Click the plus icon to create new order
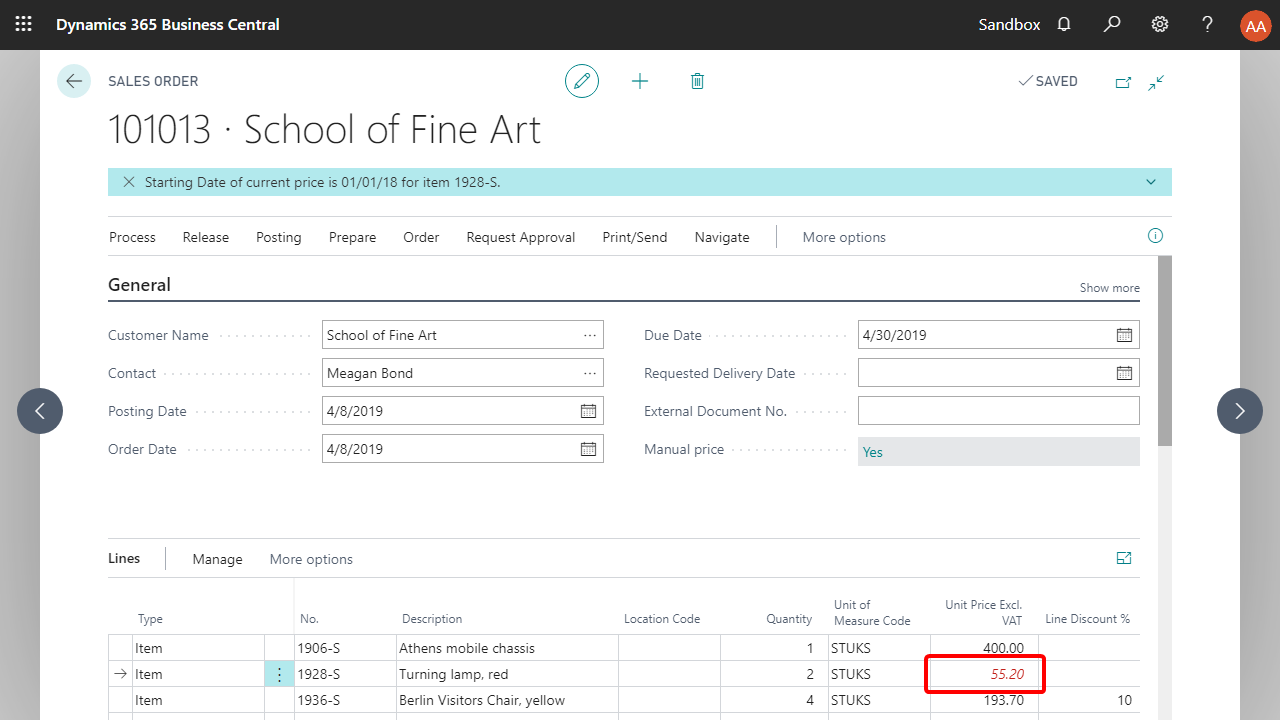The image size is (1280, 720). pyautogui.click(x=640, y=81)
